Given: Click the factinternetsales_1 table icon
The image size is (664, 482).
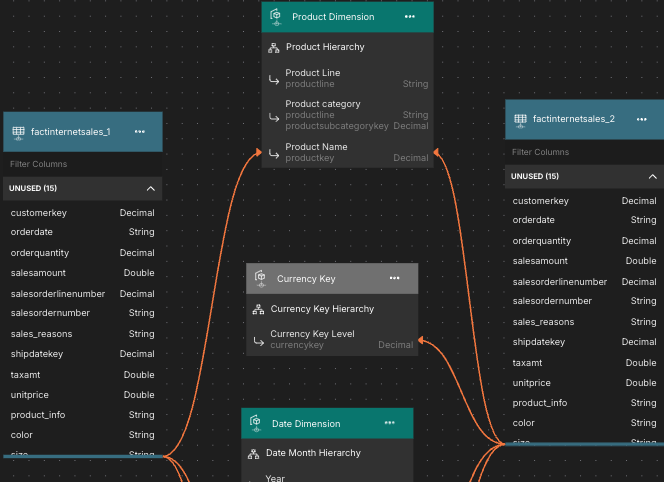Looking at the screenshot, I should coord(18,132).
